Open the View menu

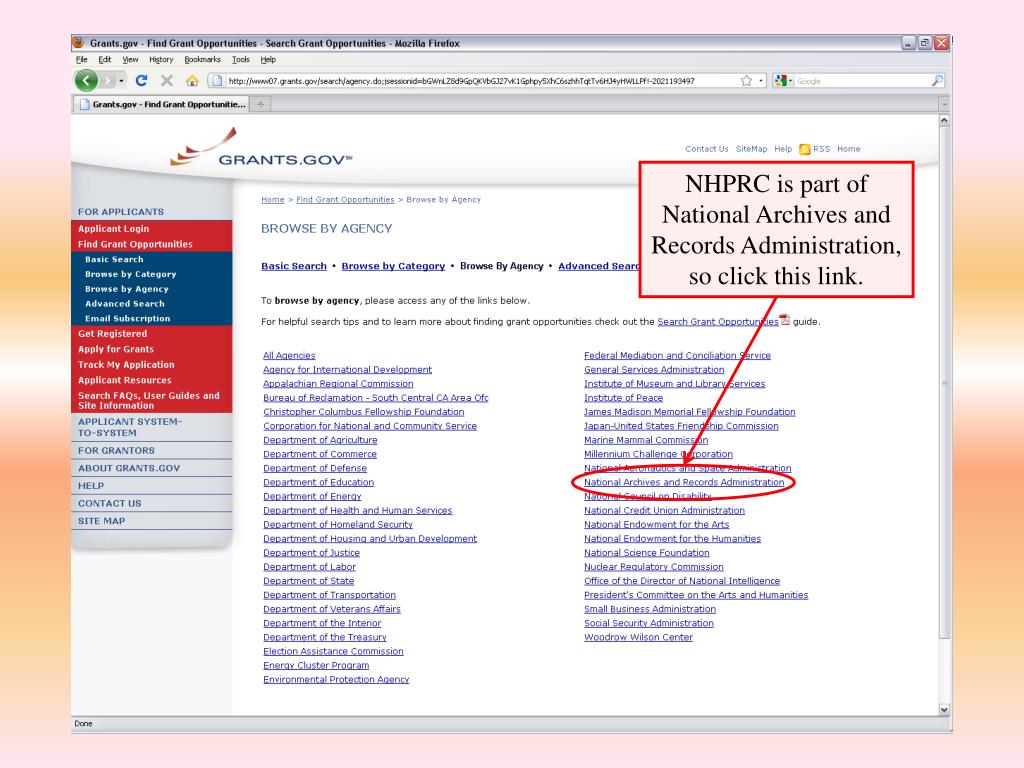[130, 59]
